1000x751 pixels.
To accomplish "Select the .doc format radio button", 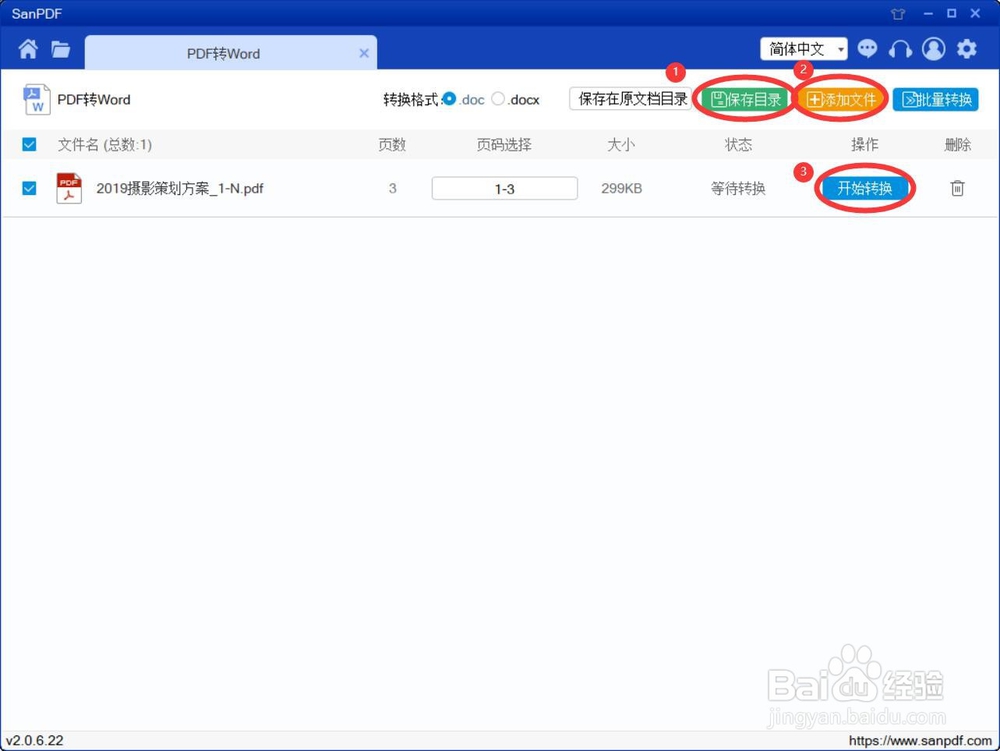I will [x=449, y=99].
